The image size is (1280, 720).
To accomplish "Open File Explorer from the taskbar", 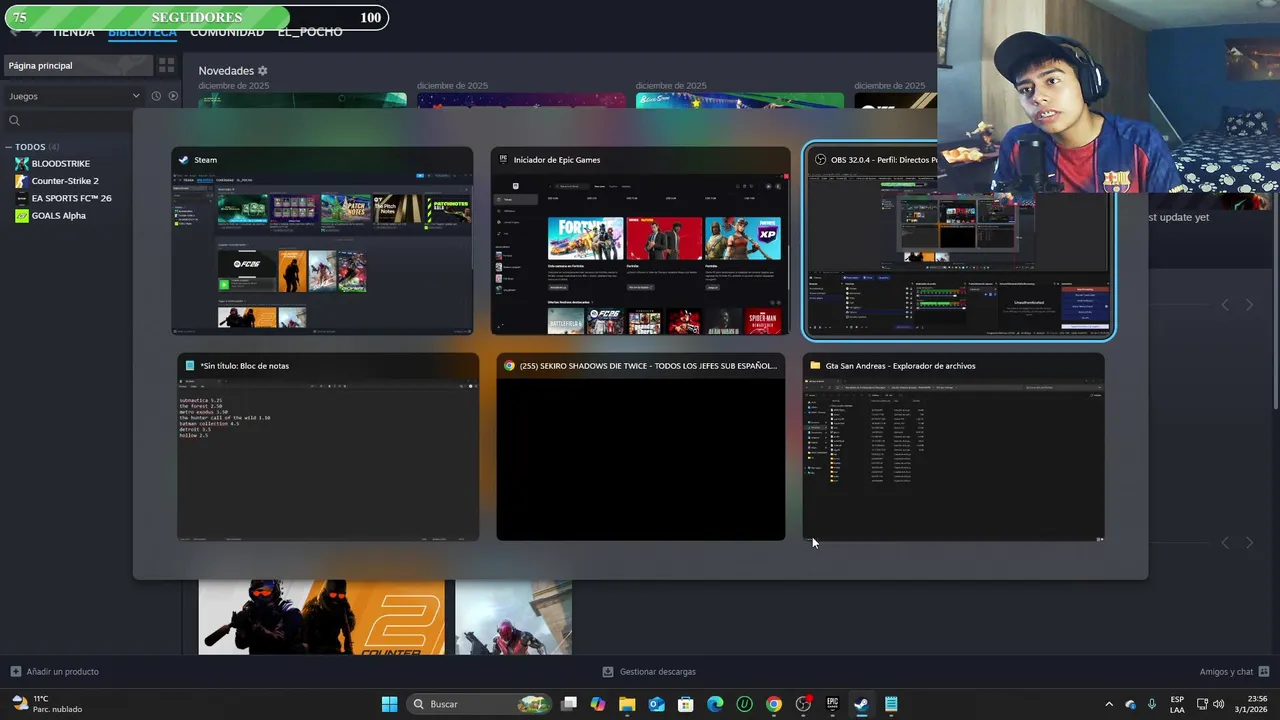I will tap(627, 704).
